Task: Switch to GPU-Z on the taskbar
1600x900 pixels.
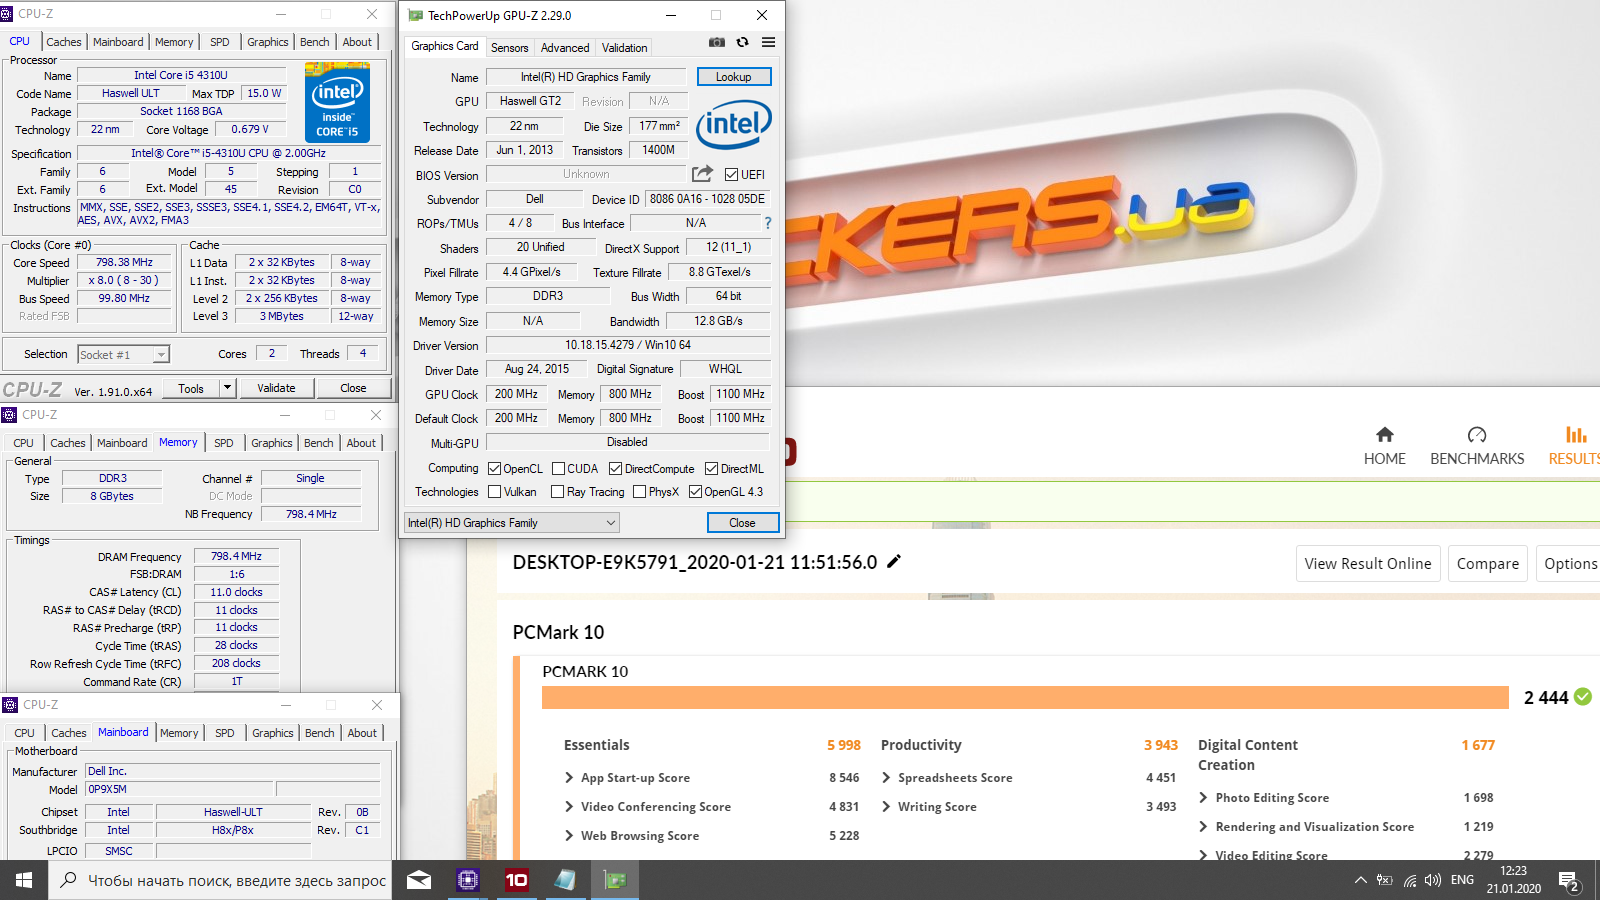Action: click(x=614, y=880)
